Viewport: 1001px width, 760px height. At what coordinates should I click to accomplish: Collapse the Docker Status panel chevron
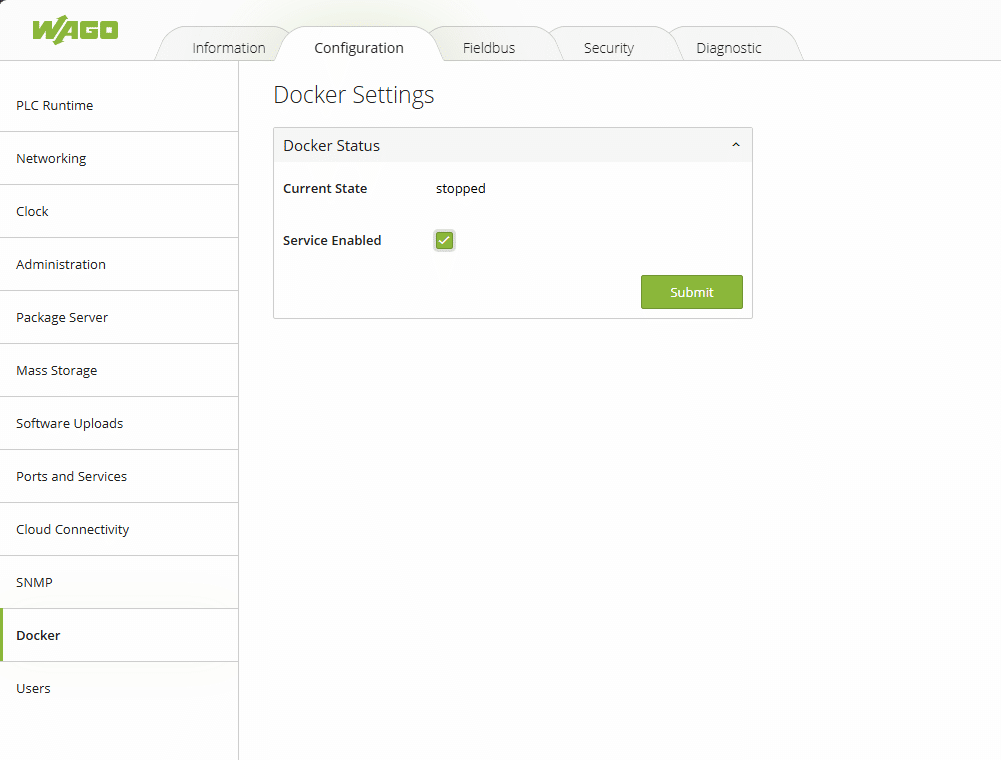(x=735, y=145)
